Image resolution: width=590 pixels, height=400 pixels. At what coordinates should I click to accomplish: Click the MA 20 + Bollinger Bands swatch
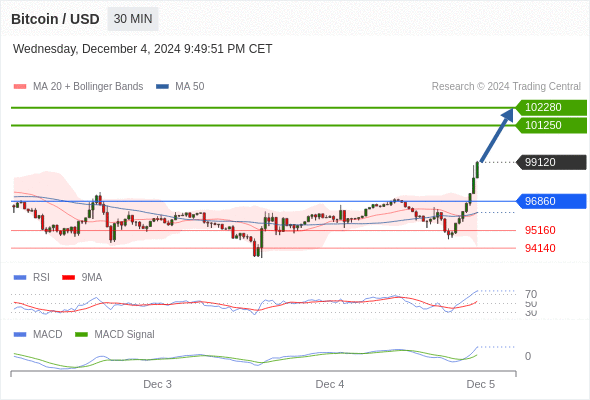click(20, 87)
